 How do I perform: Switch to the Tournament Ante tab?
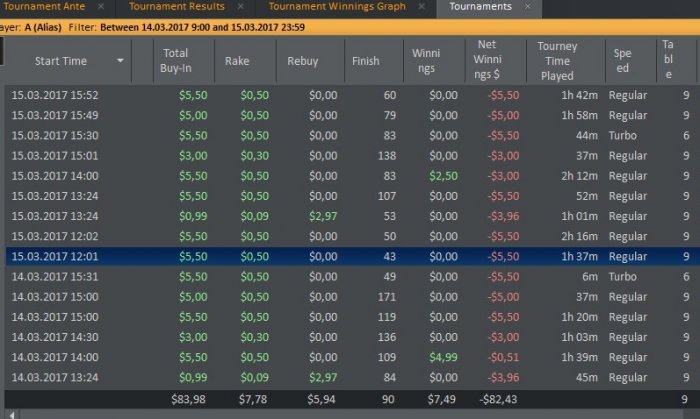coord(45,7)
